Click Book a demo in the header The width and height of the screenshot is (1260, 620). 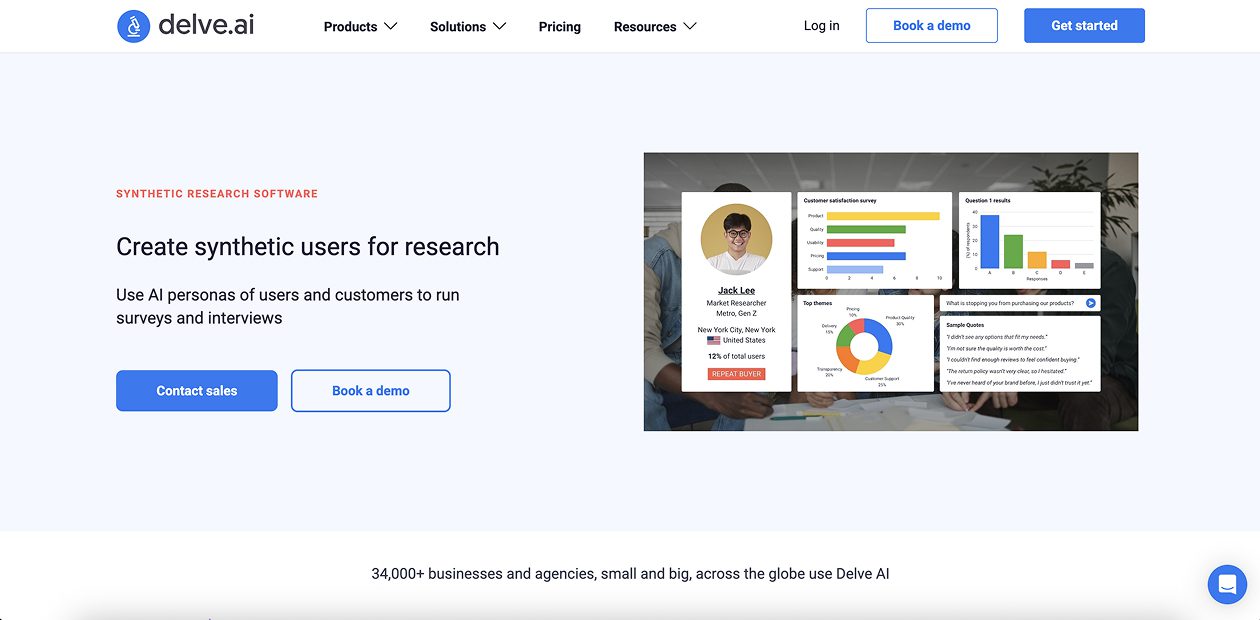coord(931,26)
